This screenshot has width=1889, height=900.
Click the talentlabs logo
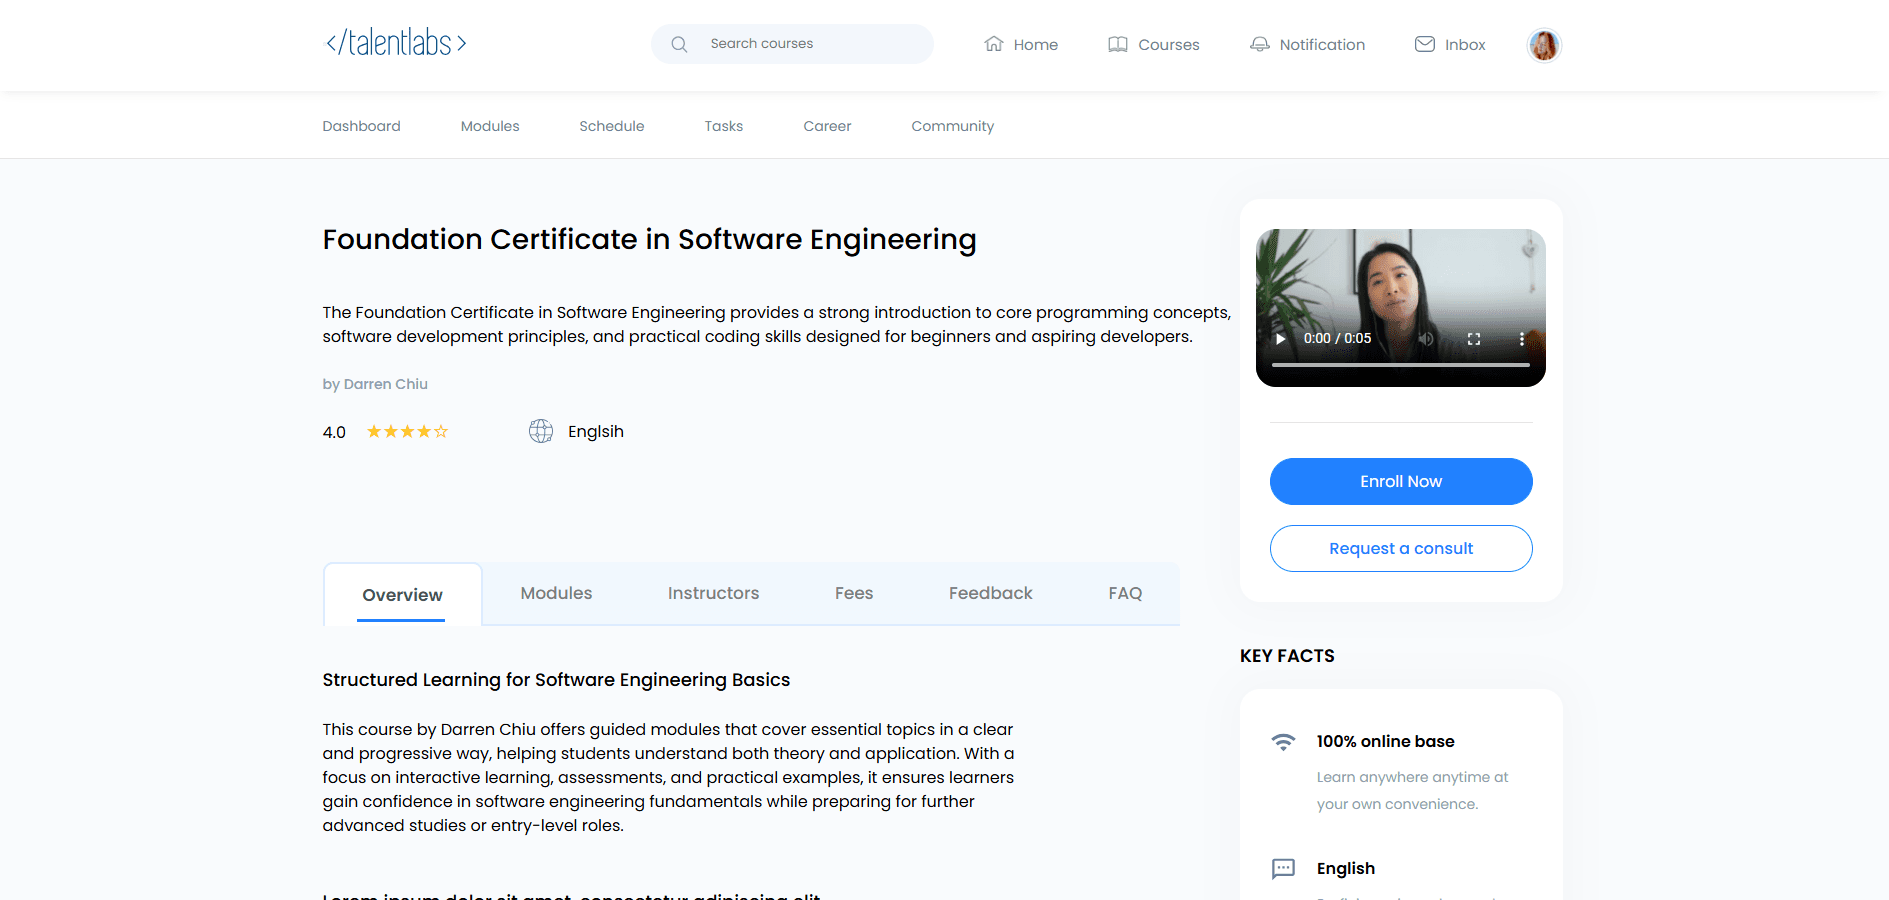[396, 43]
